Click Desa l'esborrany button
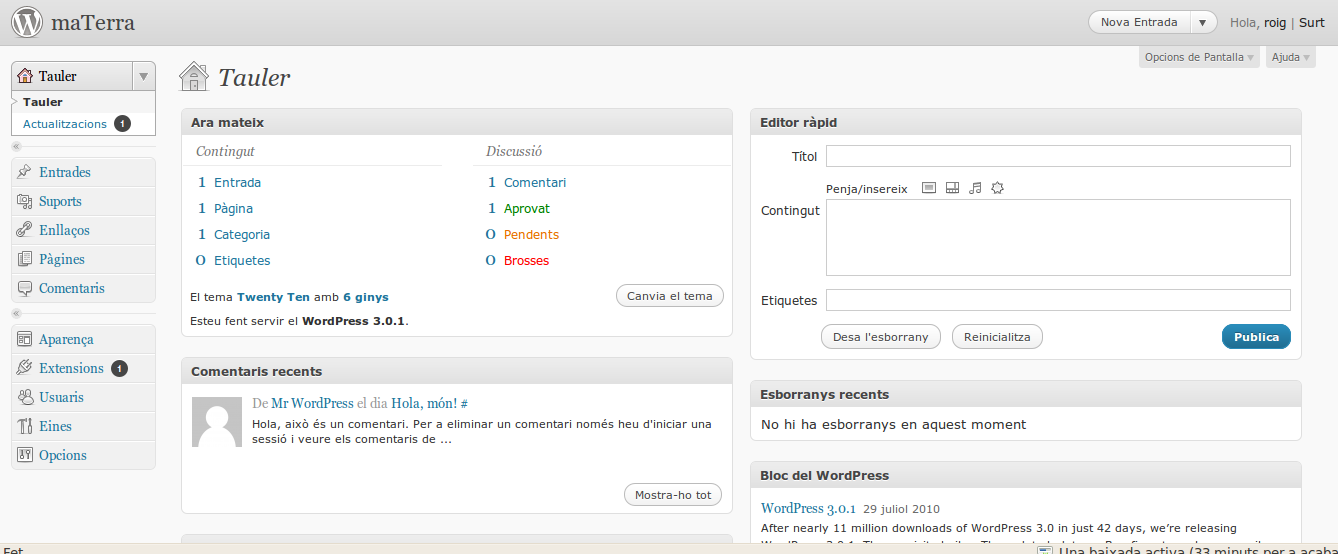Image resolution: width=1338 pixels, height=554 pixels. click(x=880, y=337)
